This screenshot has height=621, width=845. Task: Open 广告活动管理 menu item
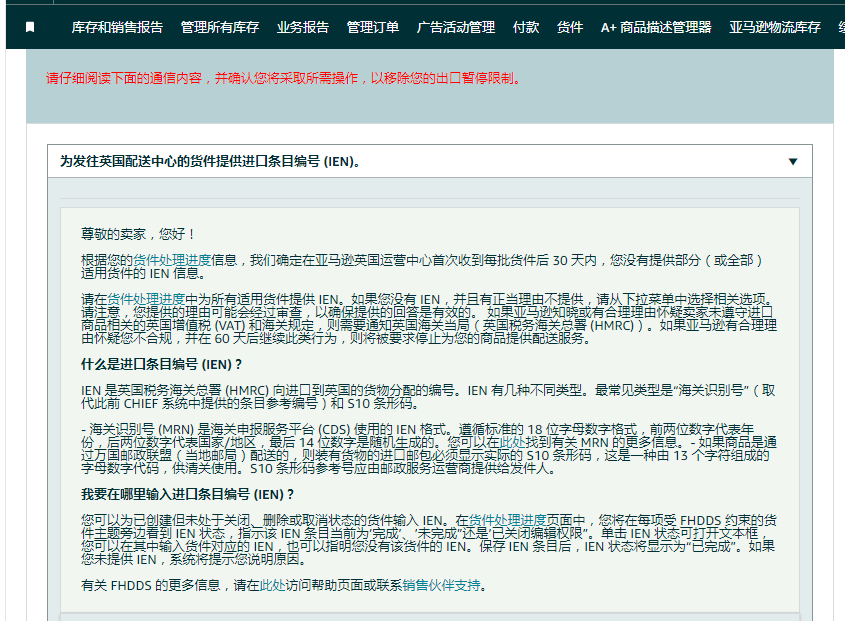click(455, 27)
